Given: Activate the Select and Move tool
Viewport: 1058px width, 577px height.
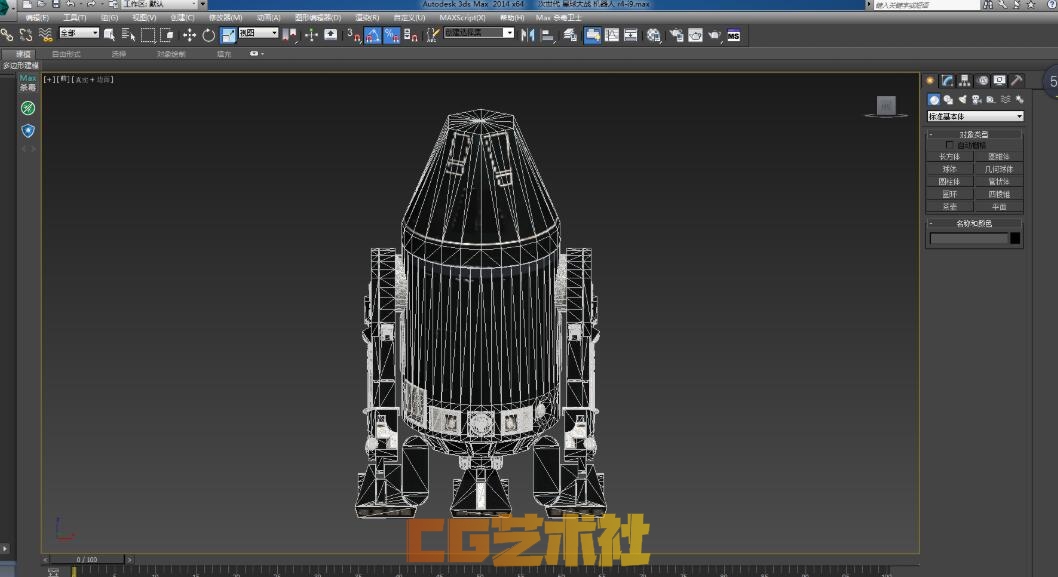Looking at the screenshot, I should click(189, 35).
